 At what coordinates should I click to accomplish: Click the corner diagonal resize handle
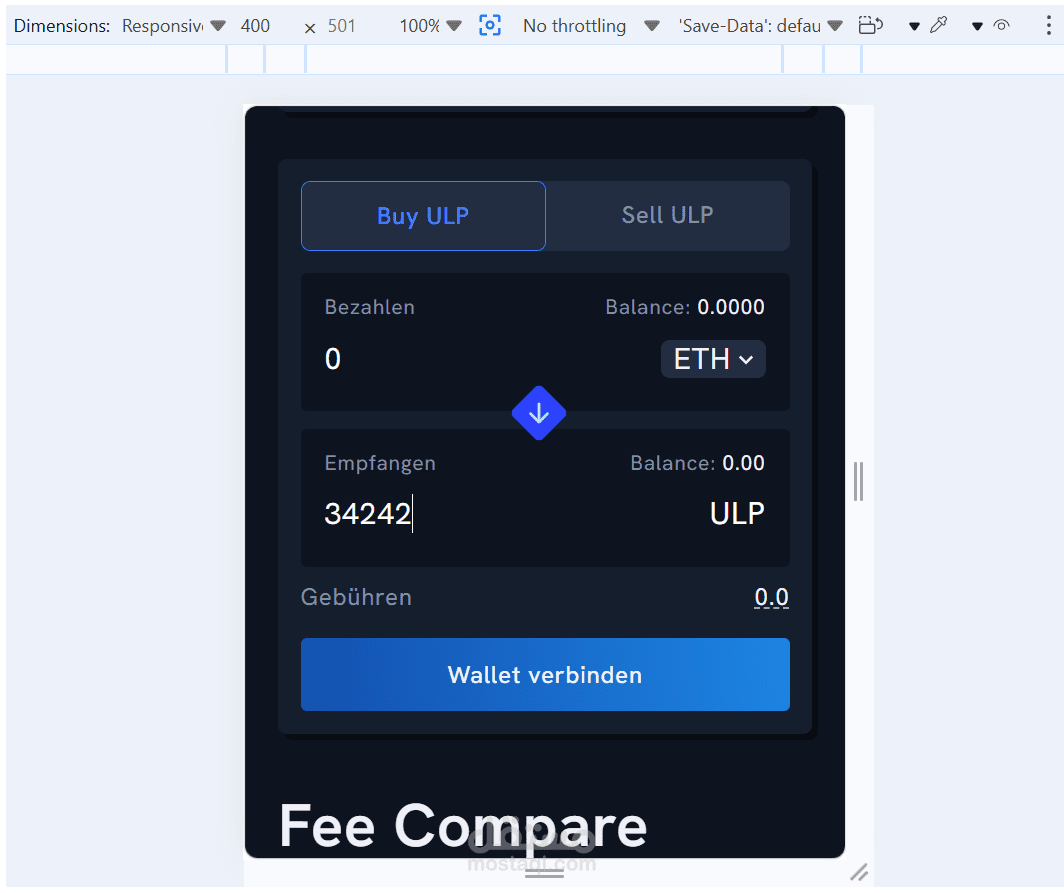tap(859, 872)
